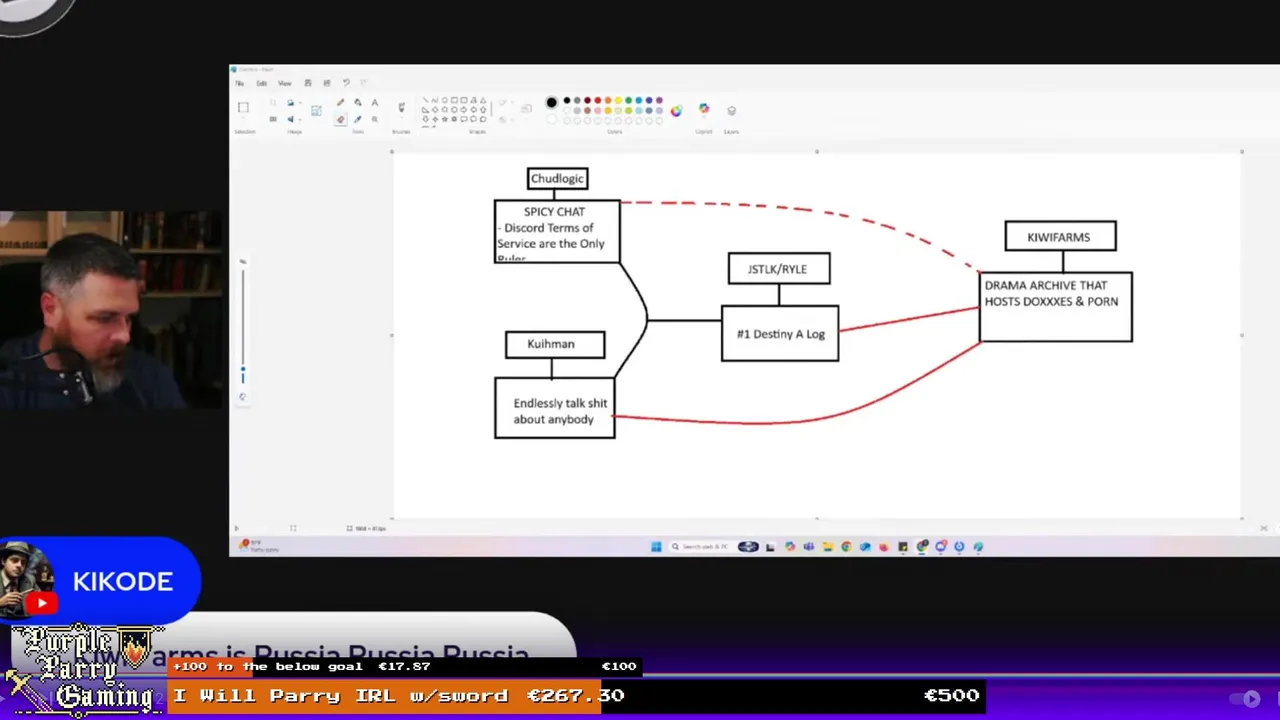The height and width of the screenshot is (720, 1280).
Task: Select the Color 1 primary swatch
Action: coord(551,102)
